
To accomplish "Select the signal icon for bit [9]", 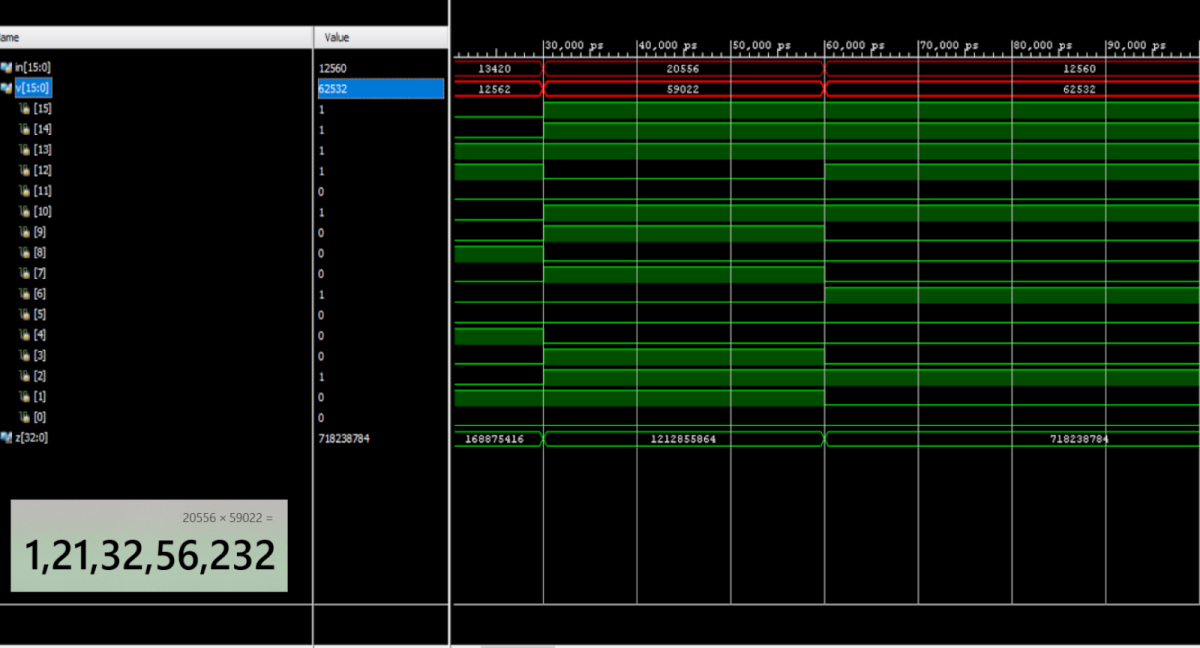I will coord(26,232).
